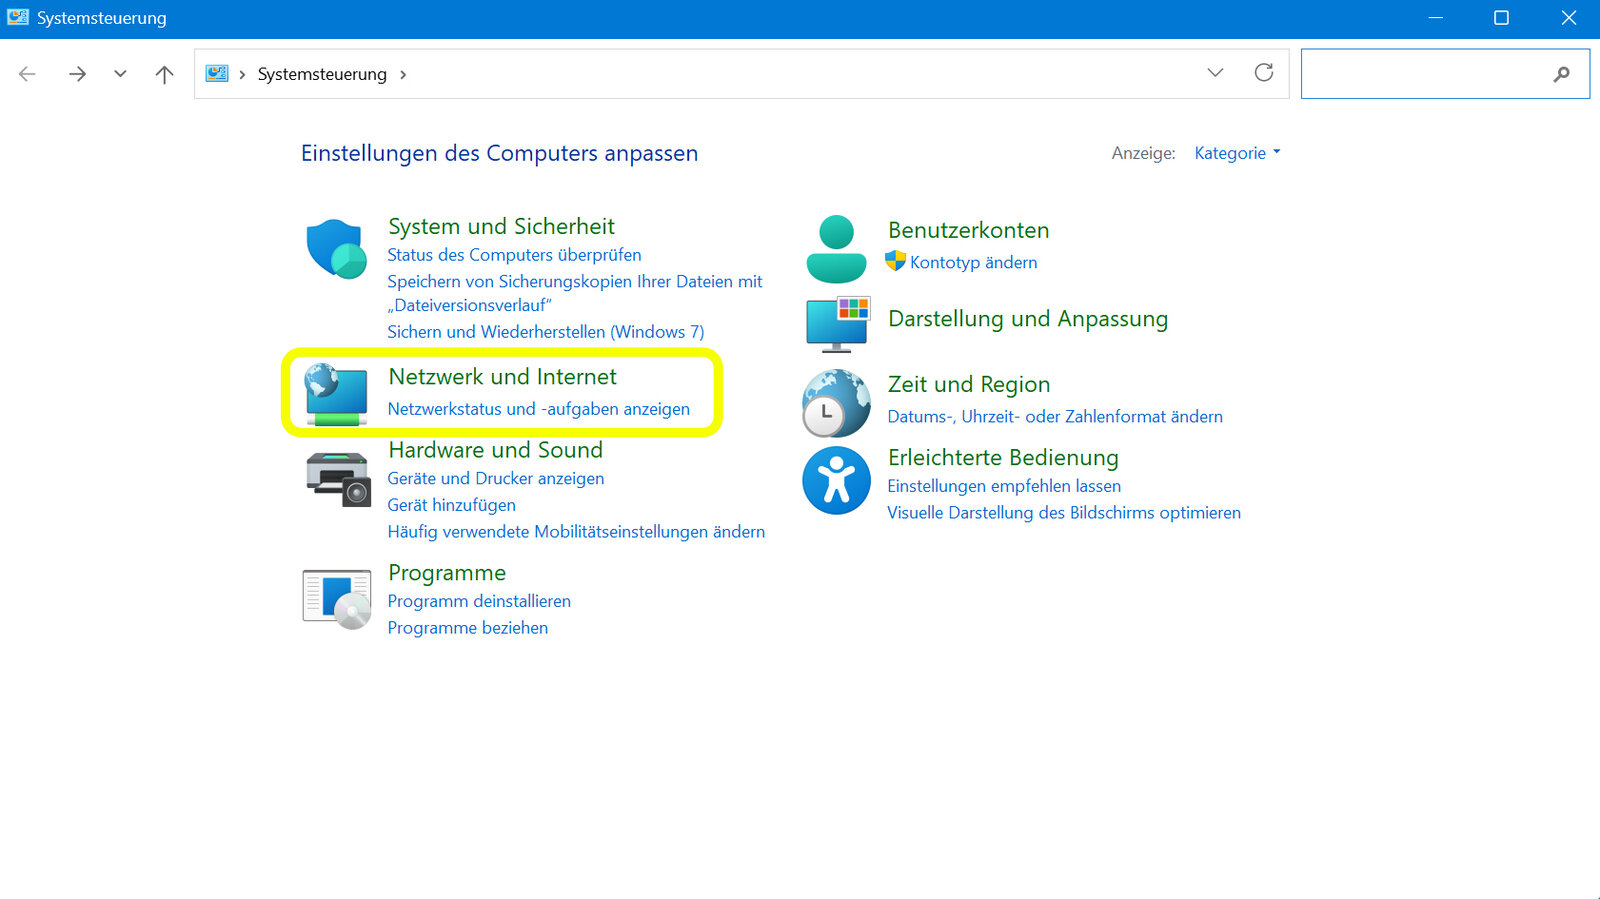Image resolution: width=1600 pixels, height=899 pixels.
Task: Expand the chevron after Systemsteuerung breadcrumb
Action: [x=403, y=75]
